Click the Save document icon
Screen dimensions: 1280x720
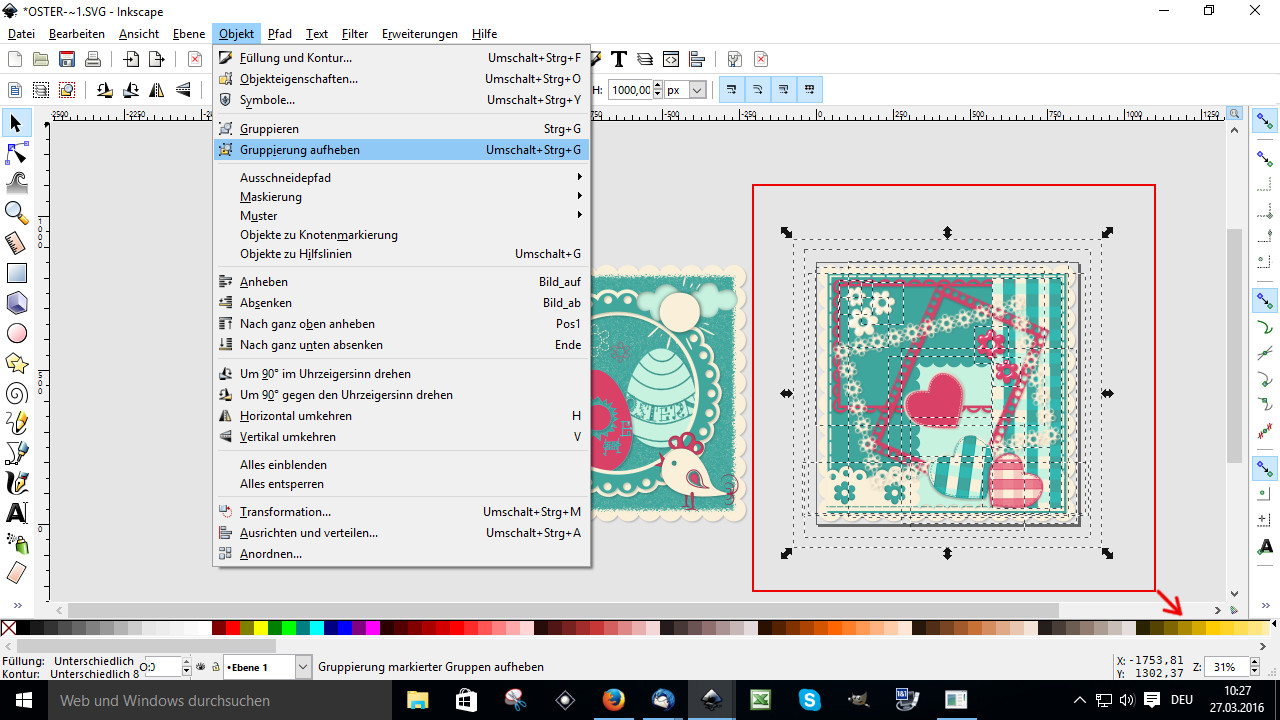coord(67,59)
